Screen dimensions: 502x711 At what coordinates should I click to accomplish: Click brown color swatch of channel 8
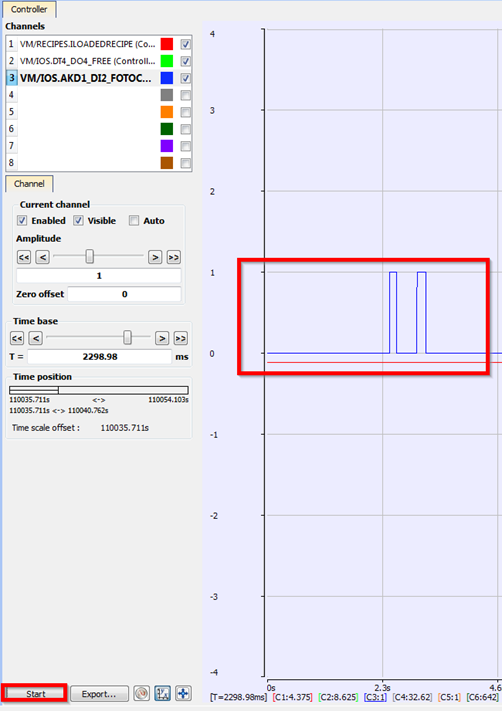[167, 163]
